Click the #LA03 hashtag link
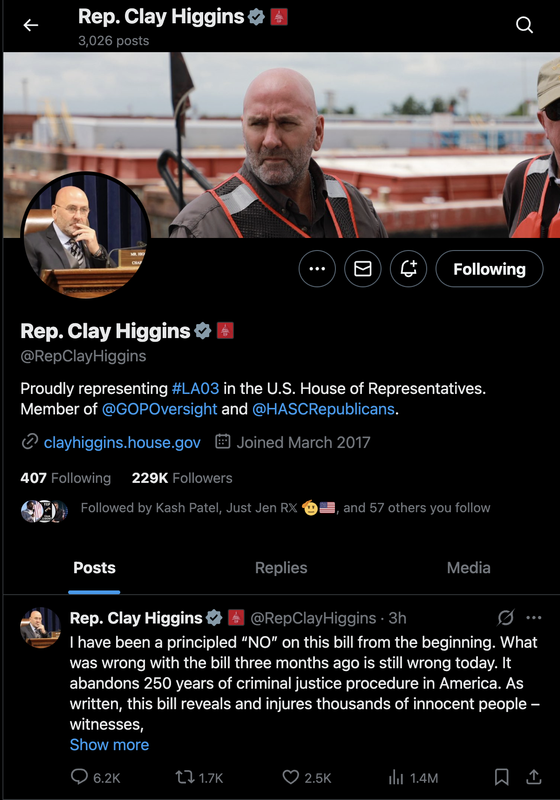560x800 pixels. coord(195,389)
